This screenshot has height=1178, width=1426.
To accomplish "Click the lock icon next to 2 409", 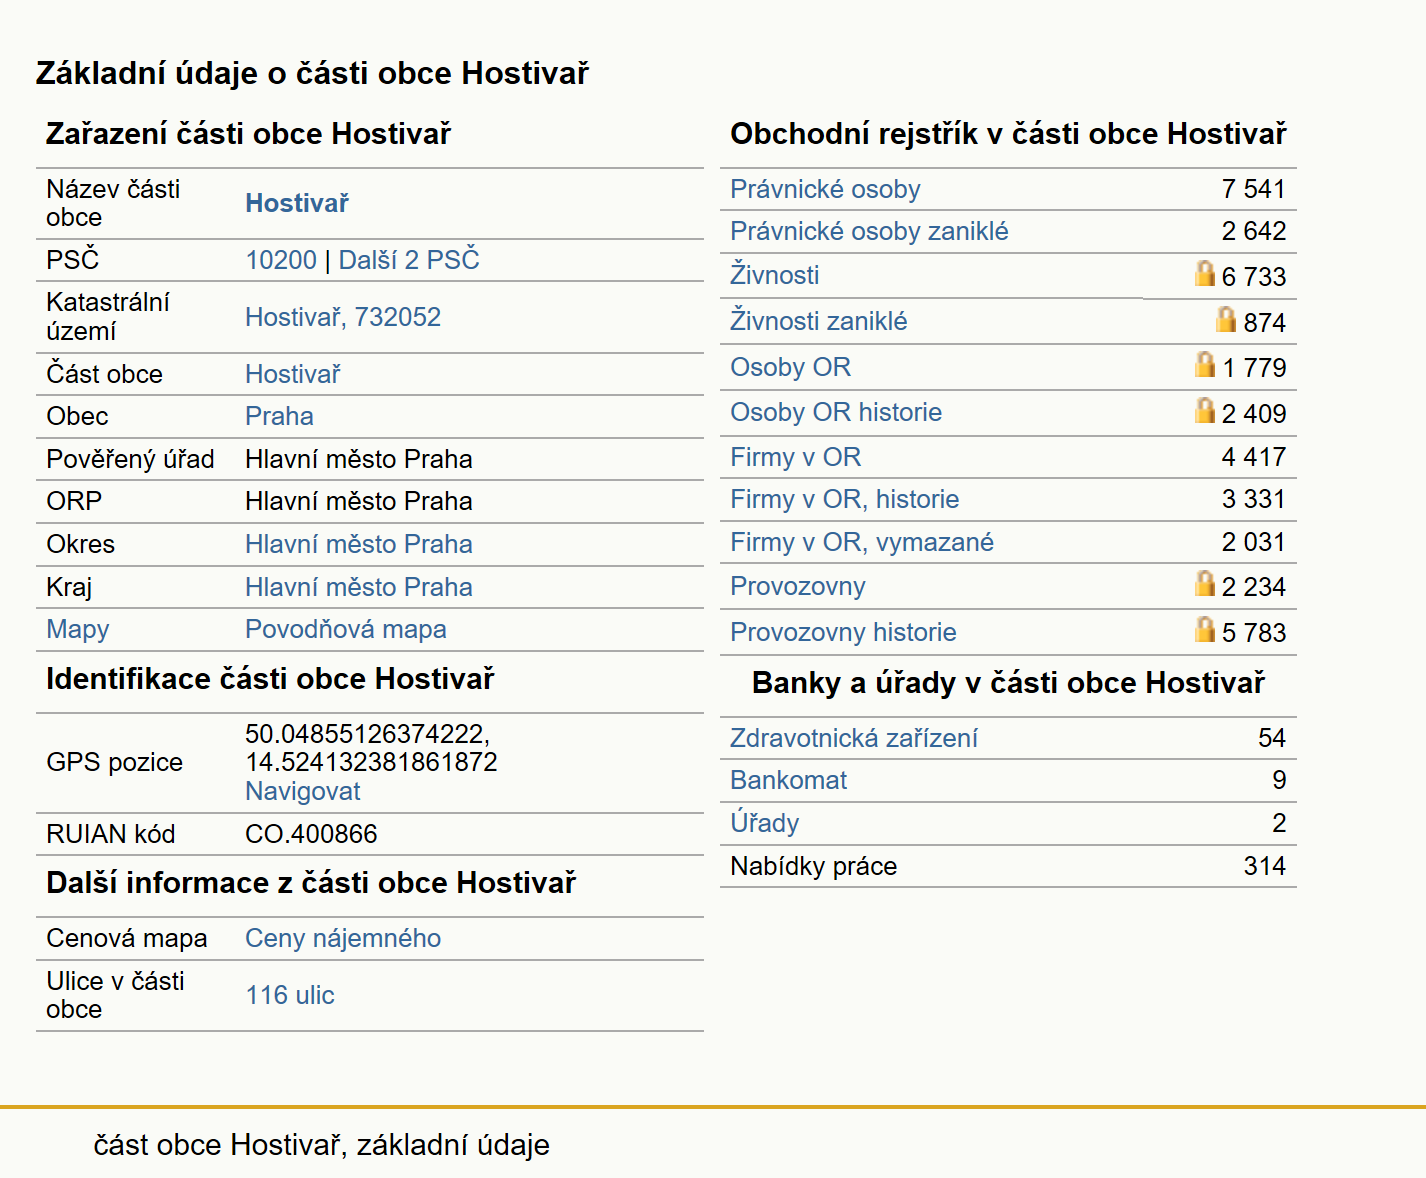I will point(1205,410).
